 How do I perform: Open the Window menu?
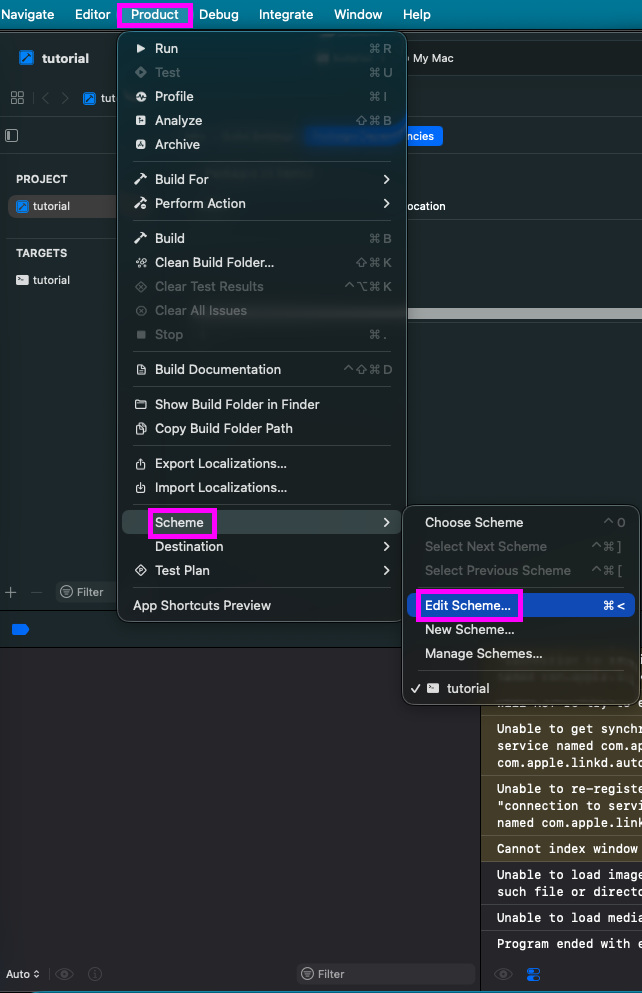click(358, 15)
